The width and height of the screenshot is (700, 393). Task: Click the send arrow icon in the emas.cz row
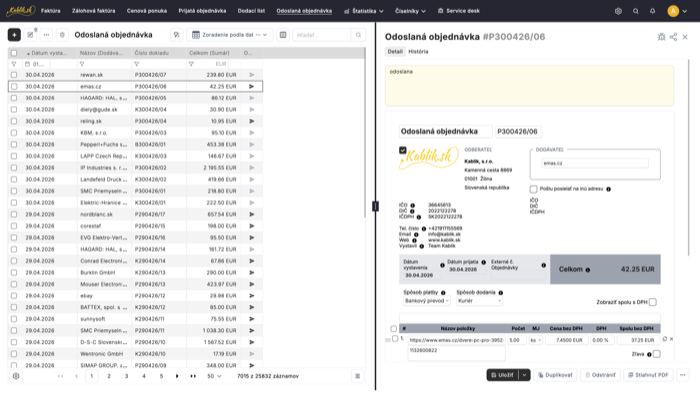click(x=251, y=87)
